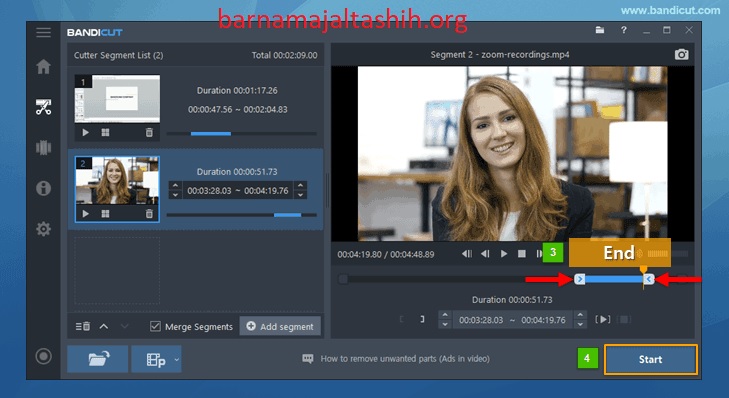This screenshot has height=398, width=729.
Task: Click the 00:03:28.03 start field in segment 2 row
Action: pos(209,191)
